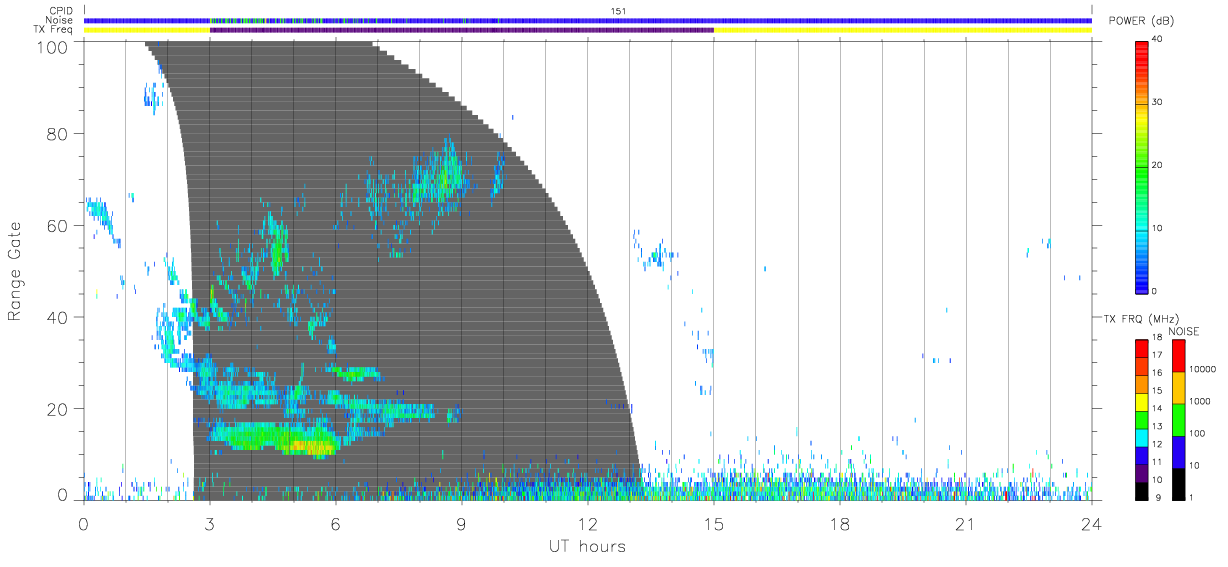Click the TX FRQ (MHz) color scale bar
Screen dimensions: 1228x567
point(1141,419)
